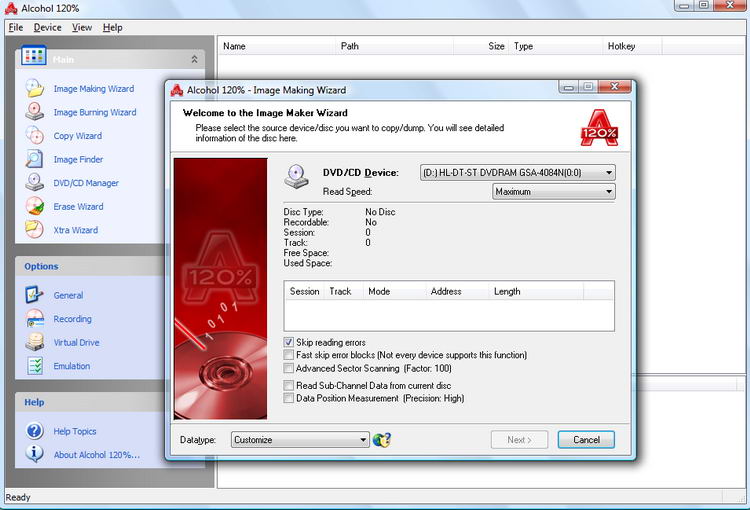
Task: Open the Read Speed dropdown
Action: pos(609,192)
